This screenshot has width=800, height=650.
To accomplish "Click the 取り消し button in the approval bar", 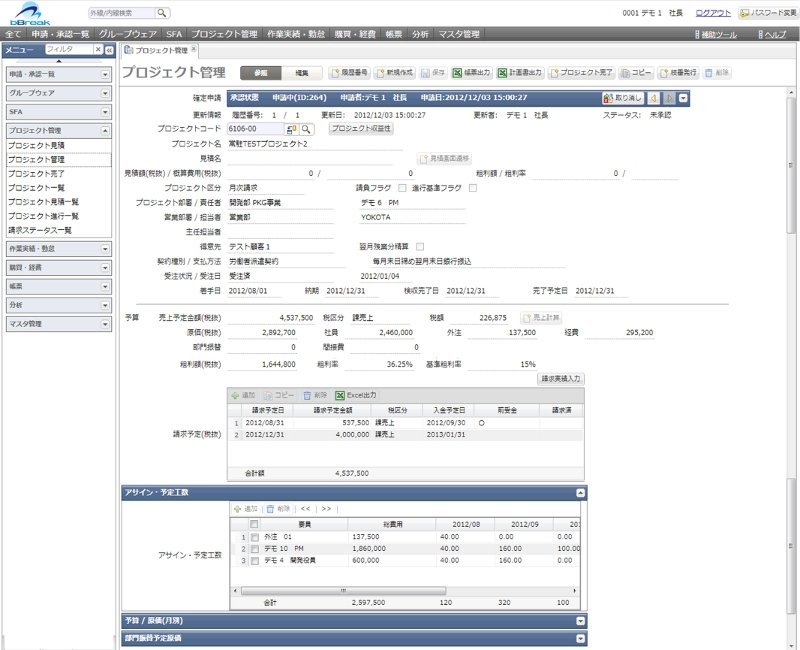I will 623,98.
